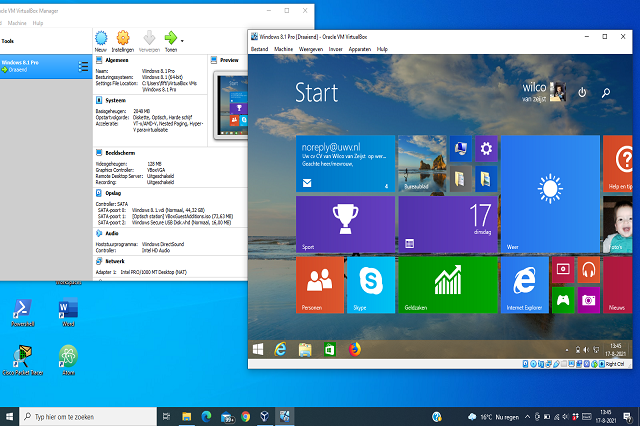This screenshot has height=426, width=640.
Task: Open the dropdown arrow beside Tonen
Action: pos(182,41)
